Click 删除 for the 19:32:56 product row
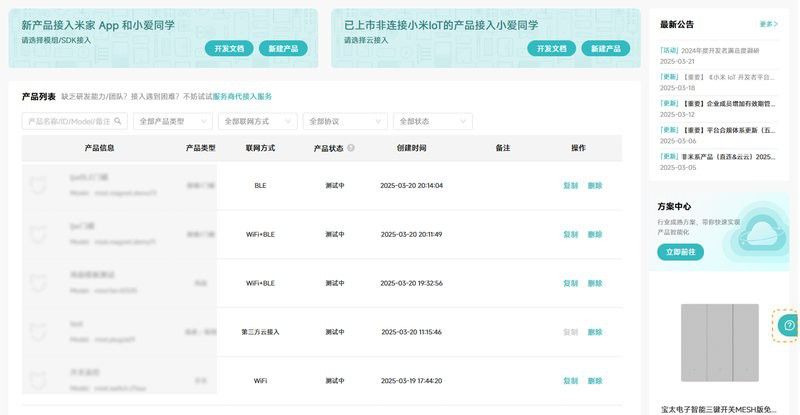The image size is (800, 415). tap(595, 283)
